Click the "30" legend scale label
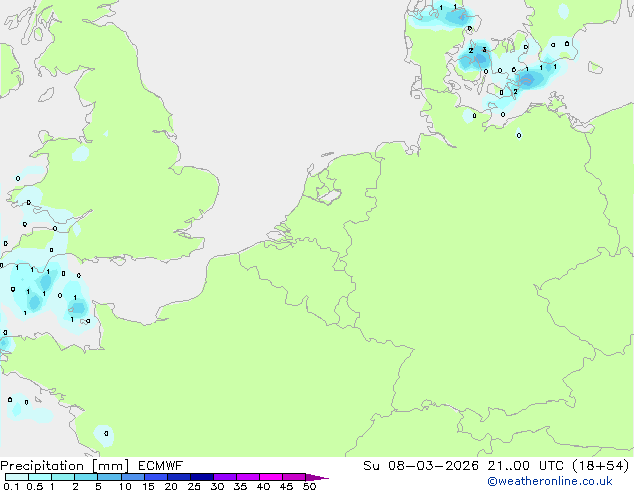 tap(217, 486)
